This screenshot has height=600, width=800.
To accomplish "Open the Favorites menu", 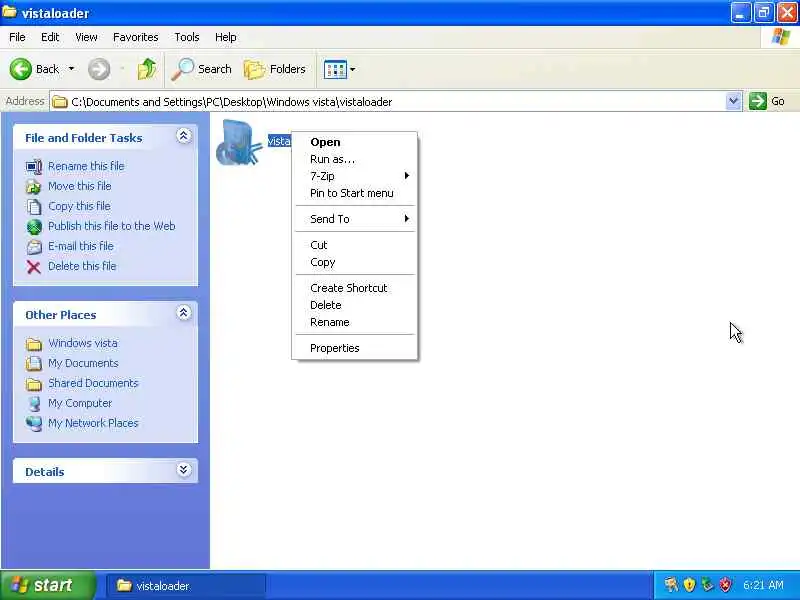I will click(x=136, y=37).
